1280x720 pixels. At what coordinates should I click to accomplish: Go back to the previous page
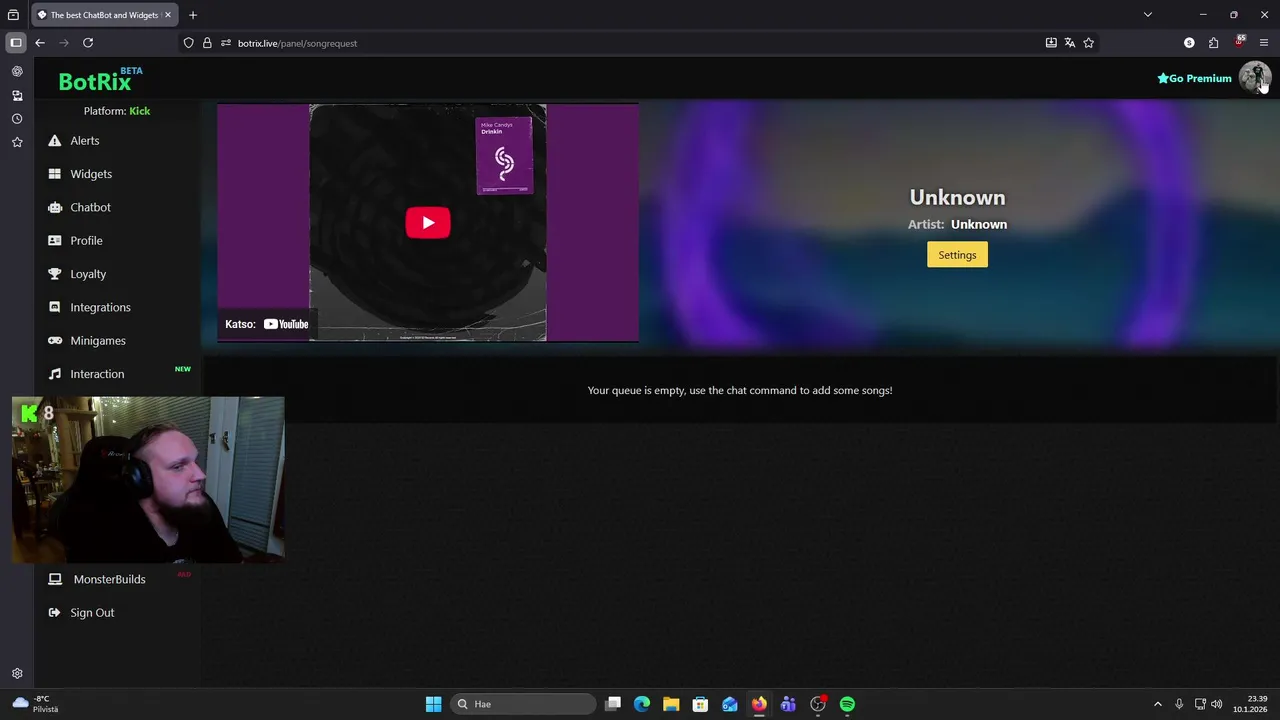pos(40,43)
